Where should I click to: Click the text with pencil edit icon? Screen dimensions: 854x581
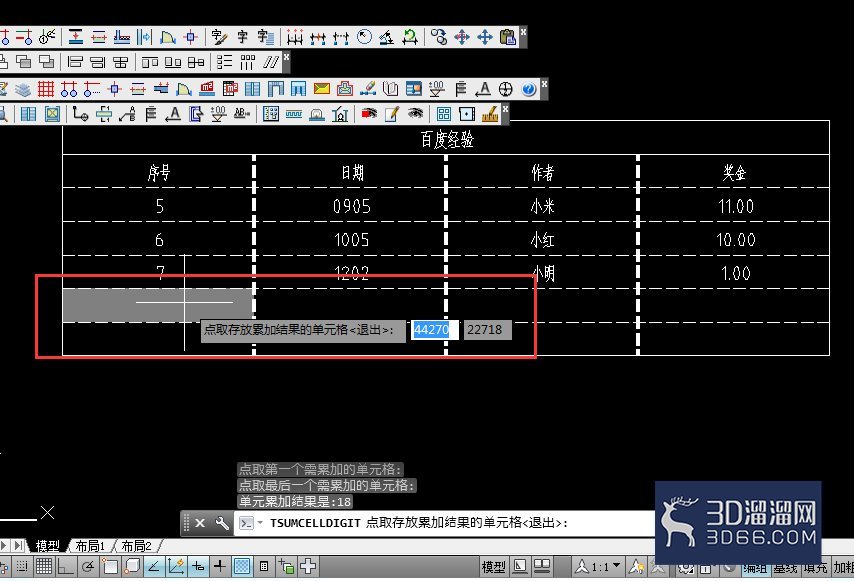219,37
